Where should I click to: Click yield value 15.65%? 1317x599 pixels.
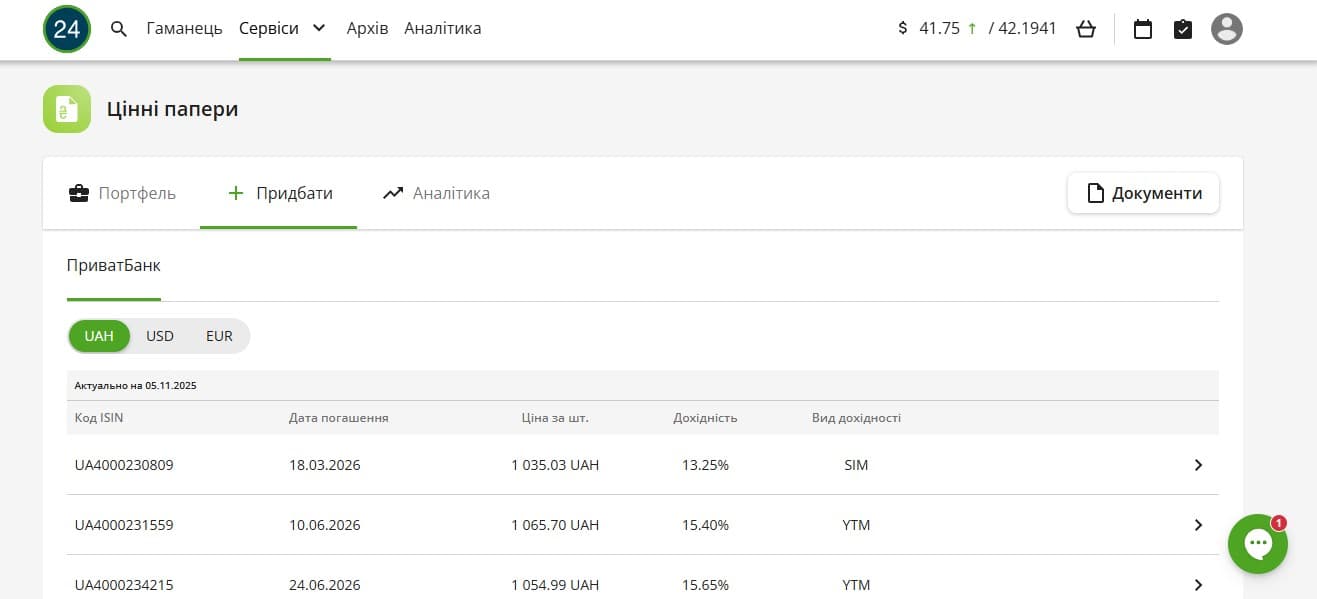coord(705,585)
